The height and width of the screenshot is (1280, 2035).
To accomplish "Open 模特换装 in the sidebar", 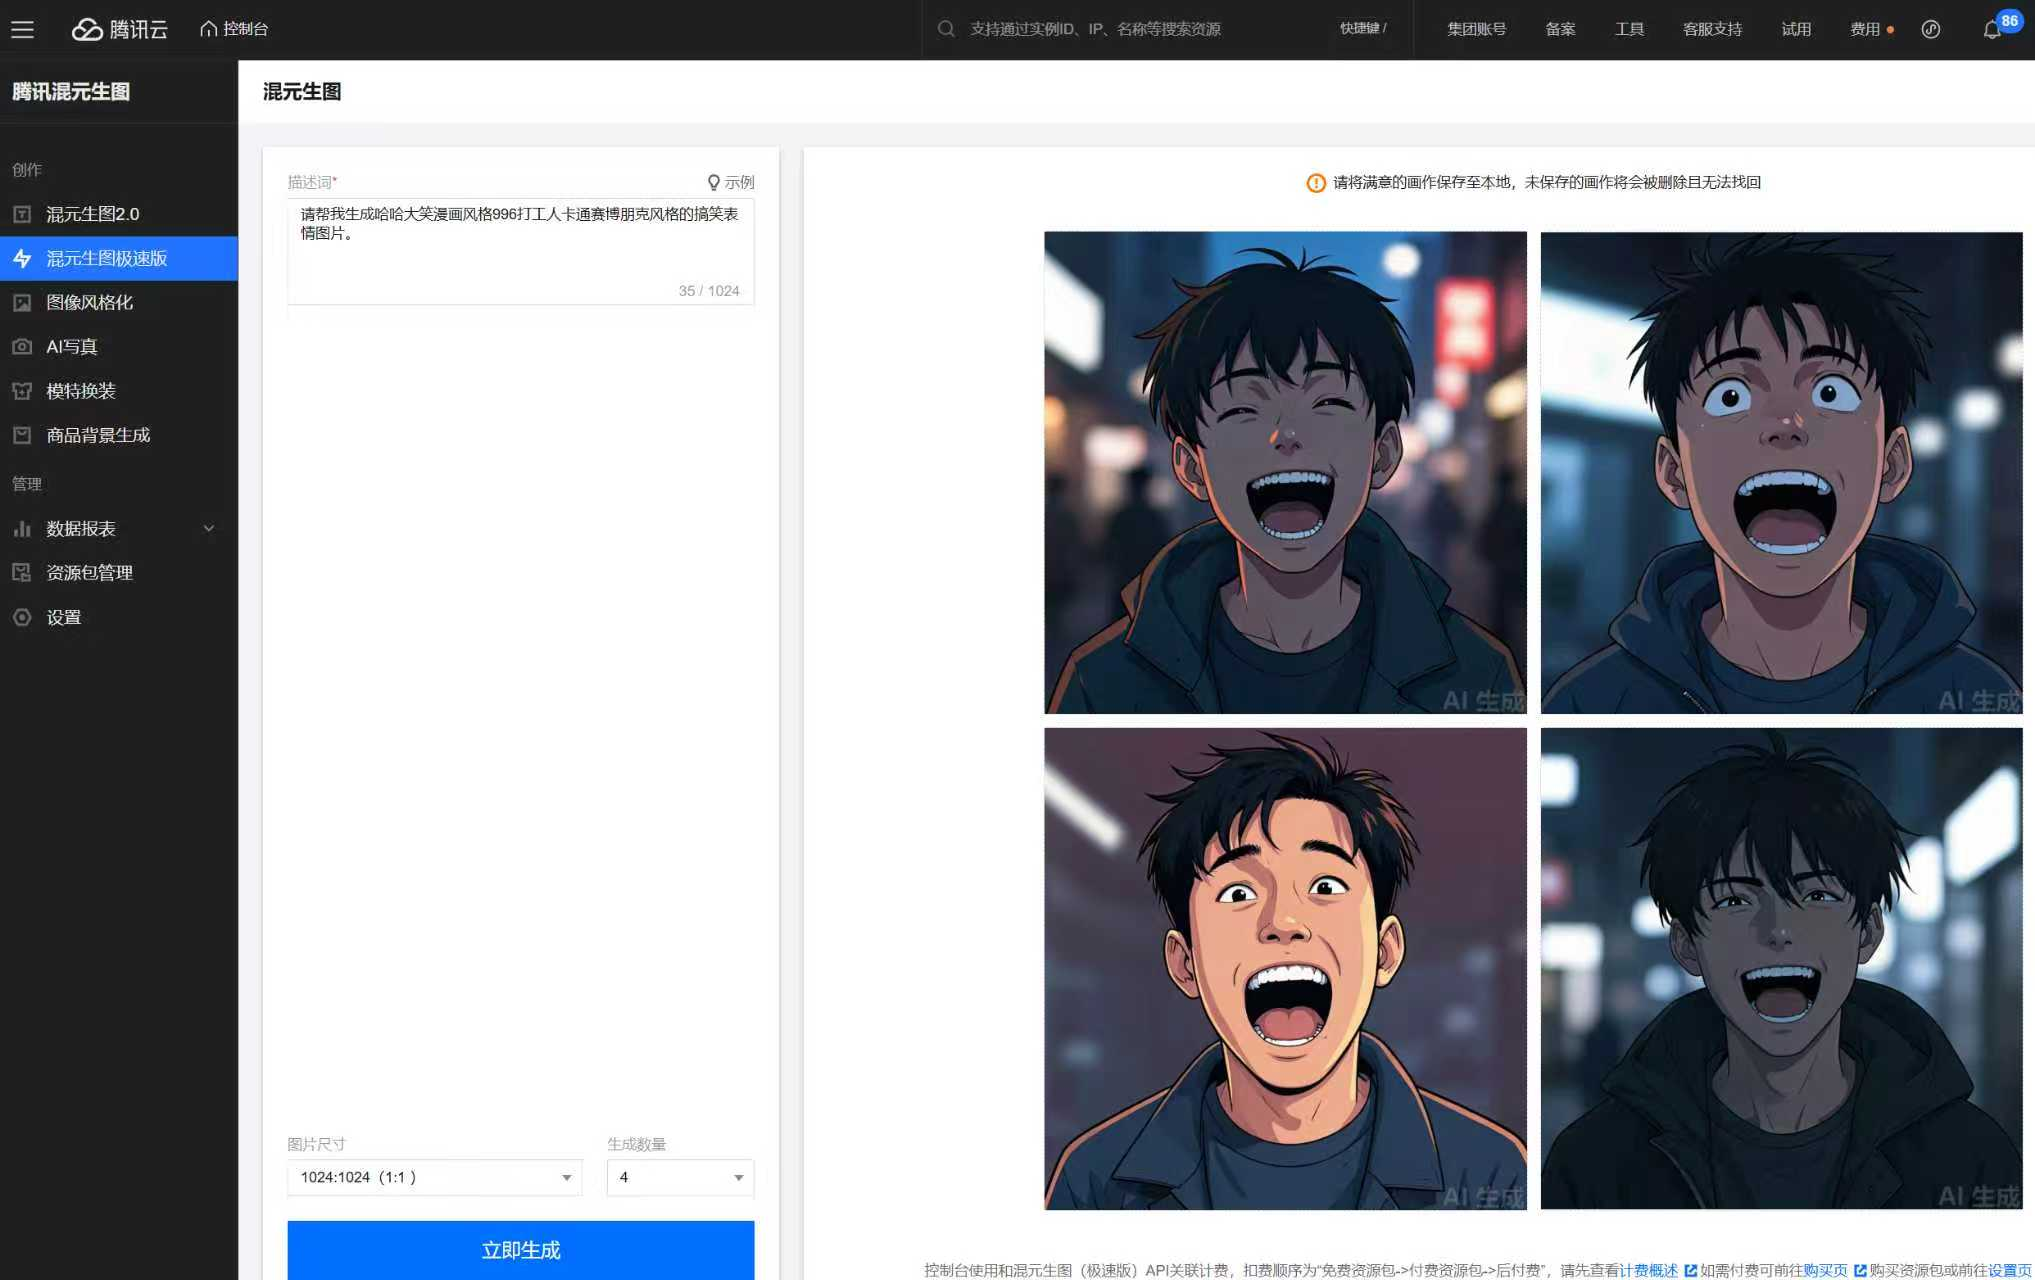I will click(x=80, y=391).
